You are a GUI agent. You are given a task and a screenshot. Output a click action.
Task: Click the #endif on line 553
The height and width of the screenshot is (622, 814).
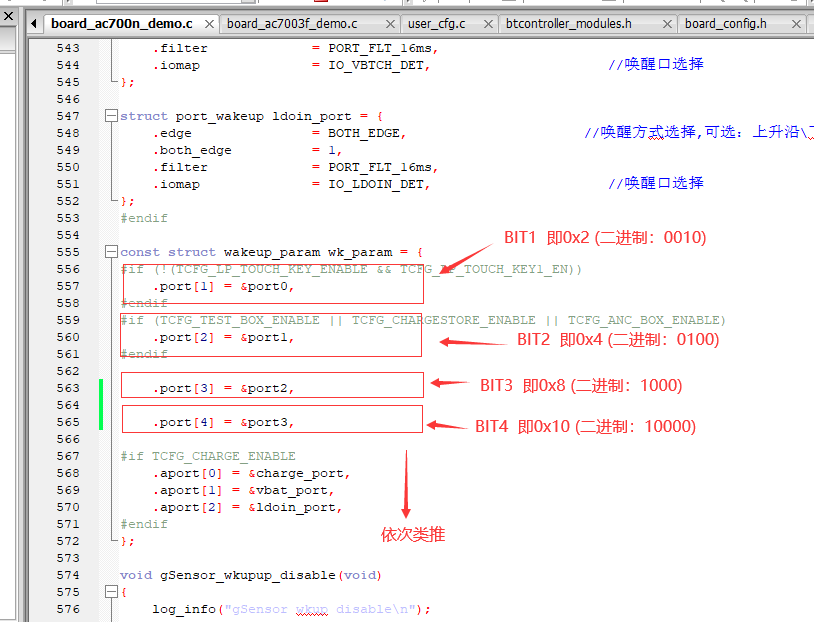coord(144,219)
